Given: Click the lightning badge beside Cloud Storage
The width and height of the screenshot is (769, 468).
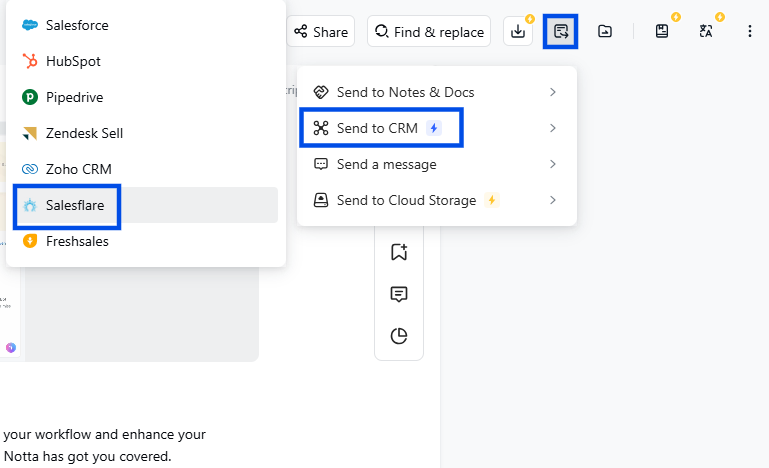Looking at the screenshot, I should 491,200.
